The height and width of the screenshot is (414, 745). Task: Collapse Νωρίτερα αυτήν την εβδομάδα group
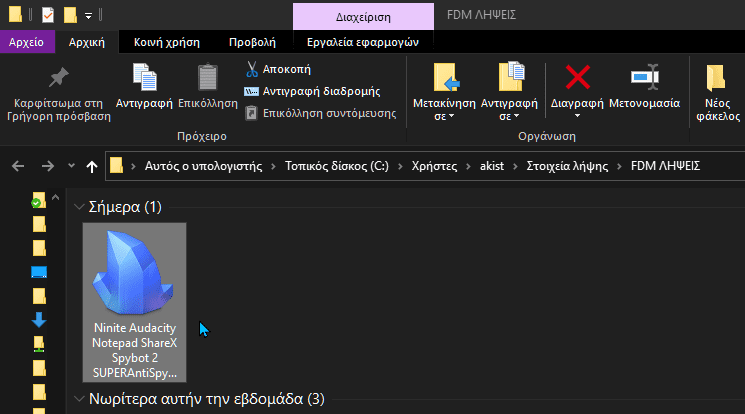[x=79, y=399]
